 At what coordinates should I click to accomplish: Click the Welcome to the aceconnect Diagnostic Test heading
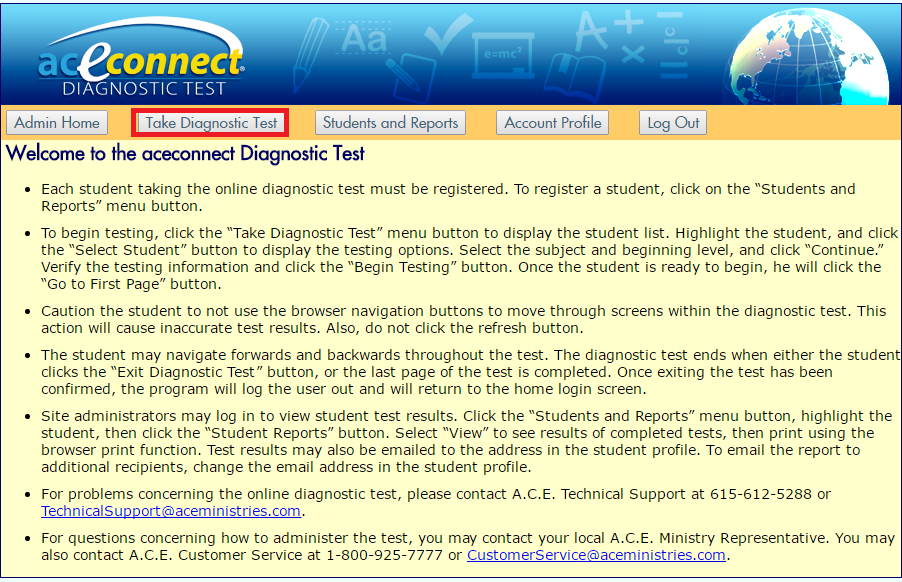pyautogui.click(x=185, y=154)
